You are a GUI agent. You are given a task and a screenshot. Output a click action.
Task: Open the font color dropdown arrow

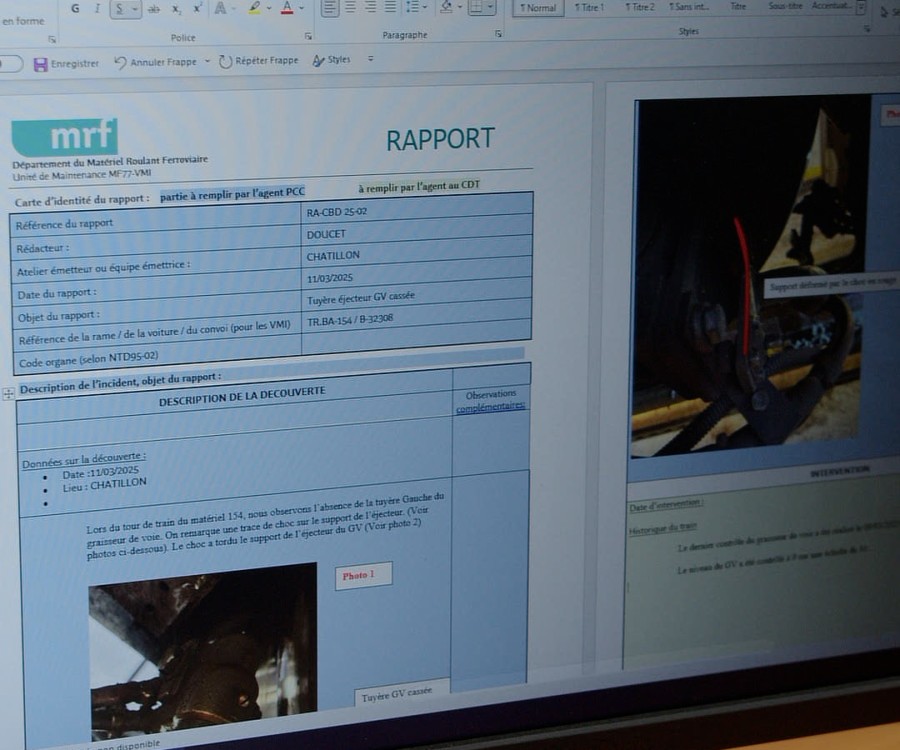click(302, 8)
